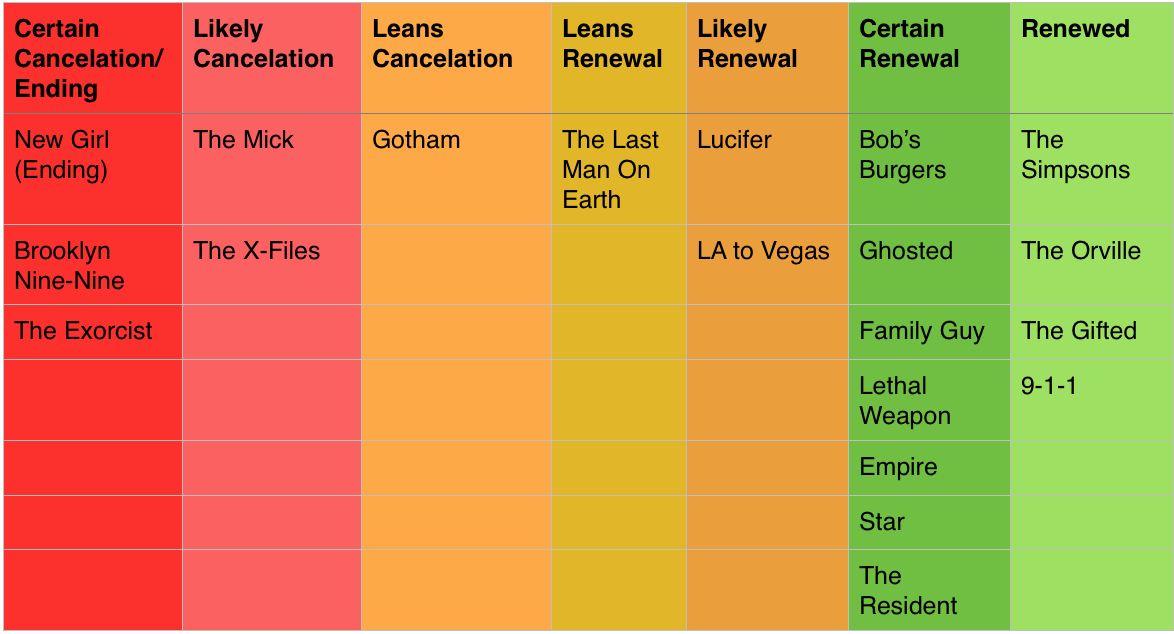Click The X-Files cell

272,265
